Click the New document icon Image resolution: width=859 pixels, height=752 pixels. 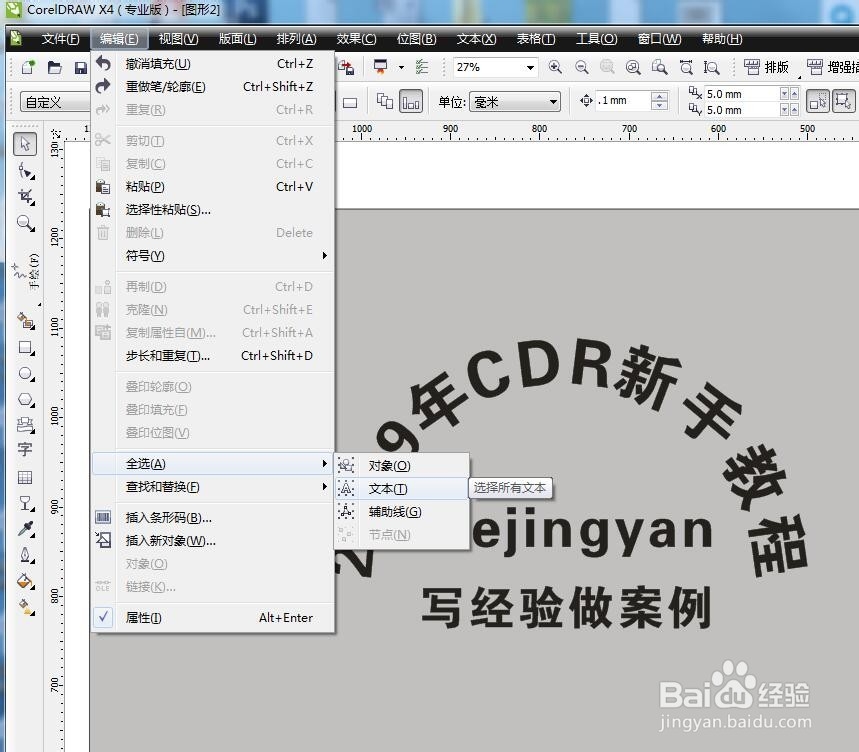28,67
